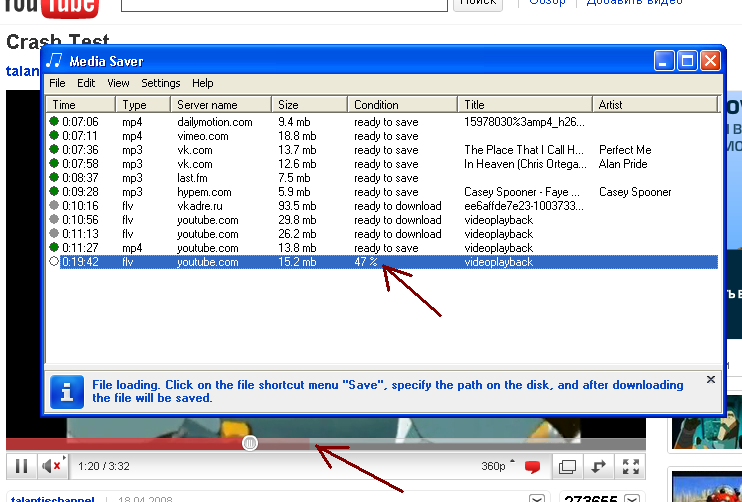Sort list by Time column header
Screen dimensions: 742x502
pyautogui.click(x=80, y=105)
